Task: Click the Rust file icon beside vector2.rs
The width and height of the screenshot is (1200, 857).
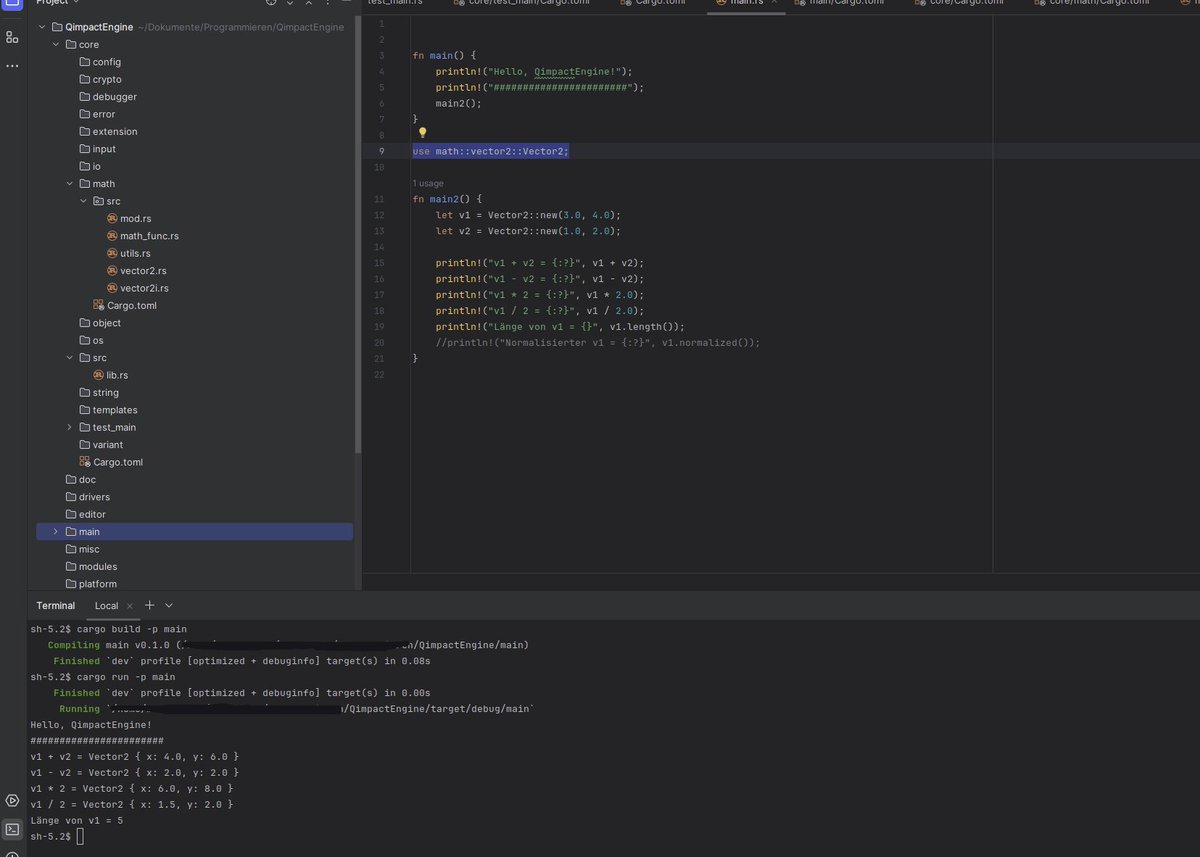Action: pyautogui.click(x=110, y=270)
